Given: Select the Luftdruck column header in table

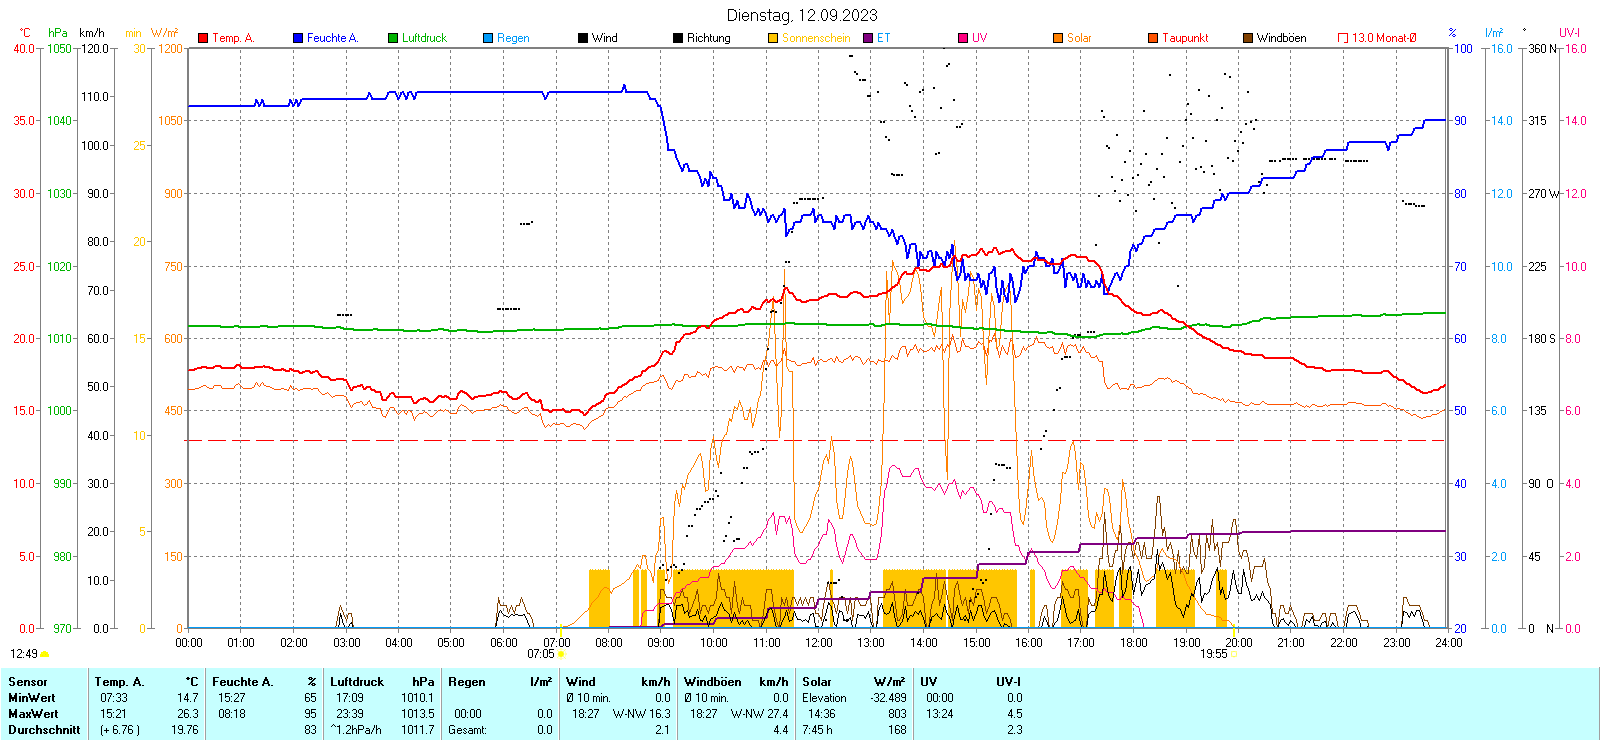Looking at the screenshot, I should point(357,682).
